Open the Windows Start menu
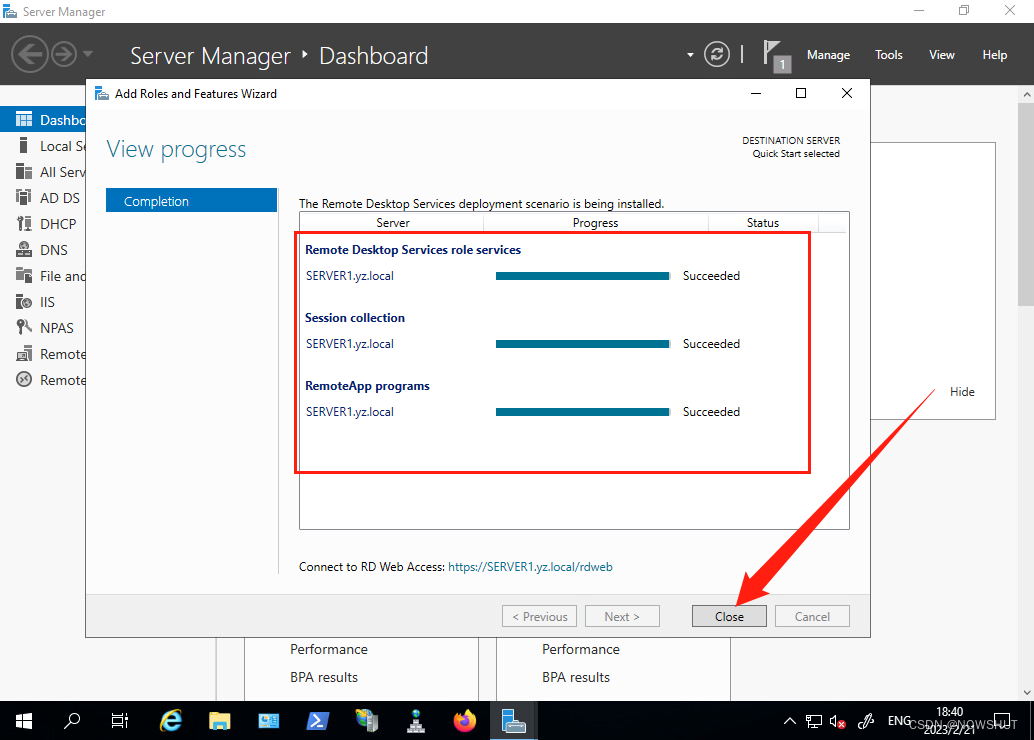The height and width of the screenshot is (740, 1034). click(x=24, y=721)
